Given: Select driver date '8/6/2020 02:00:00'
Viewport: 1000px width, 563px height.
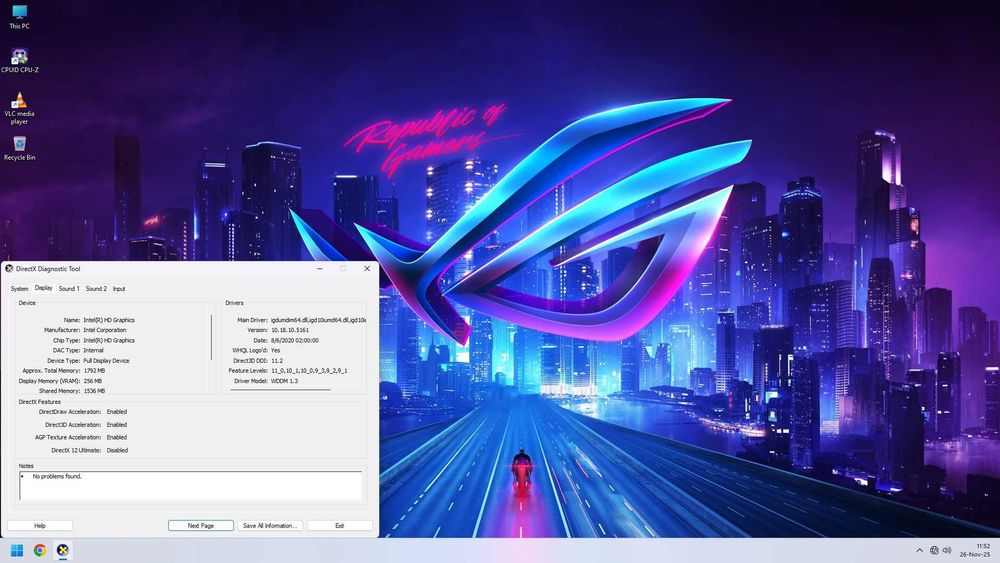Looking at the screenshot, I should click(295, 340).
